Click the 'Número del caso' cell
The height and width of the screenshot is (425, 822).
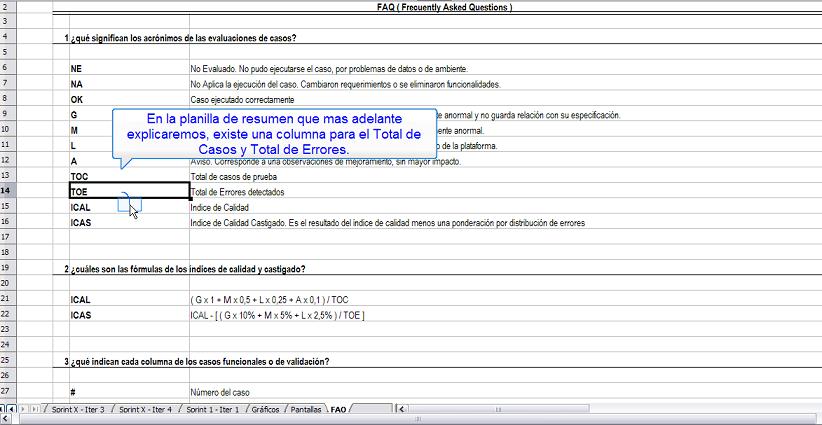click(220, 392)
